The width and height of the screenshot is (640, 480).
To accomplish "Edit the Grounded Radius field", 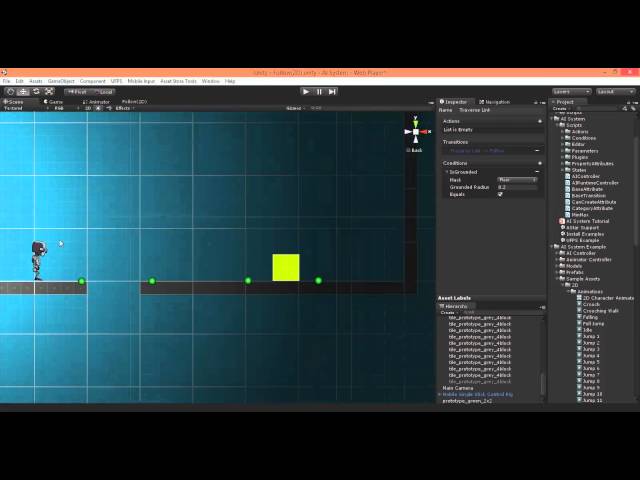I will point(517,187).
